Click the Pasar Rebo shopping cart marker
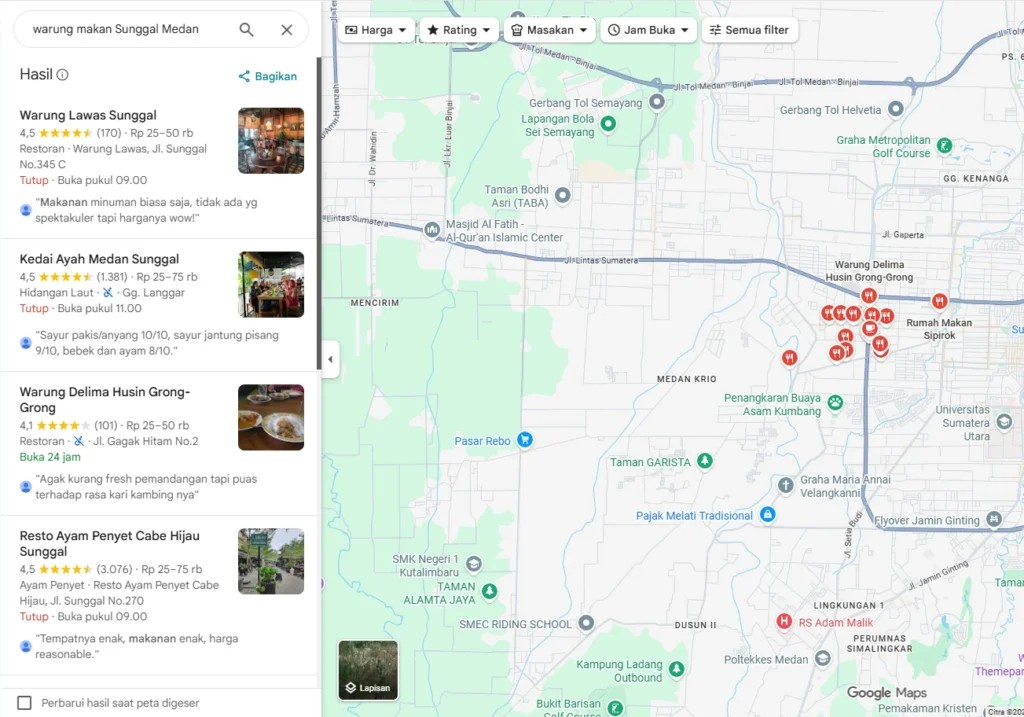This screenshot has height=717, width=1024. click(524, 440)
